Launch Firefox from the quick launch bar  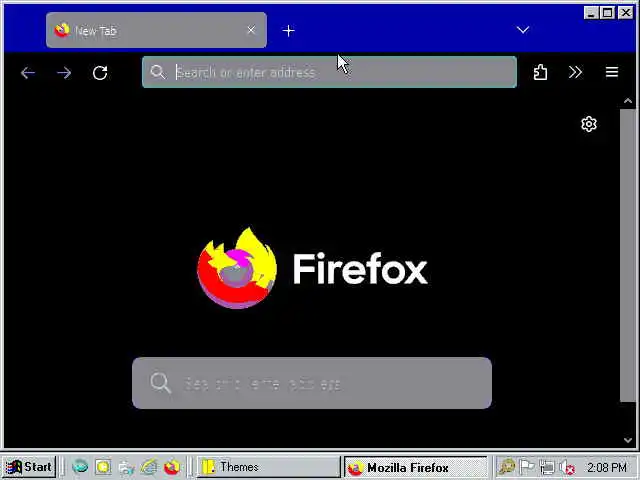coord(172,467)
